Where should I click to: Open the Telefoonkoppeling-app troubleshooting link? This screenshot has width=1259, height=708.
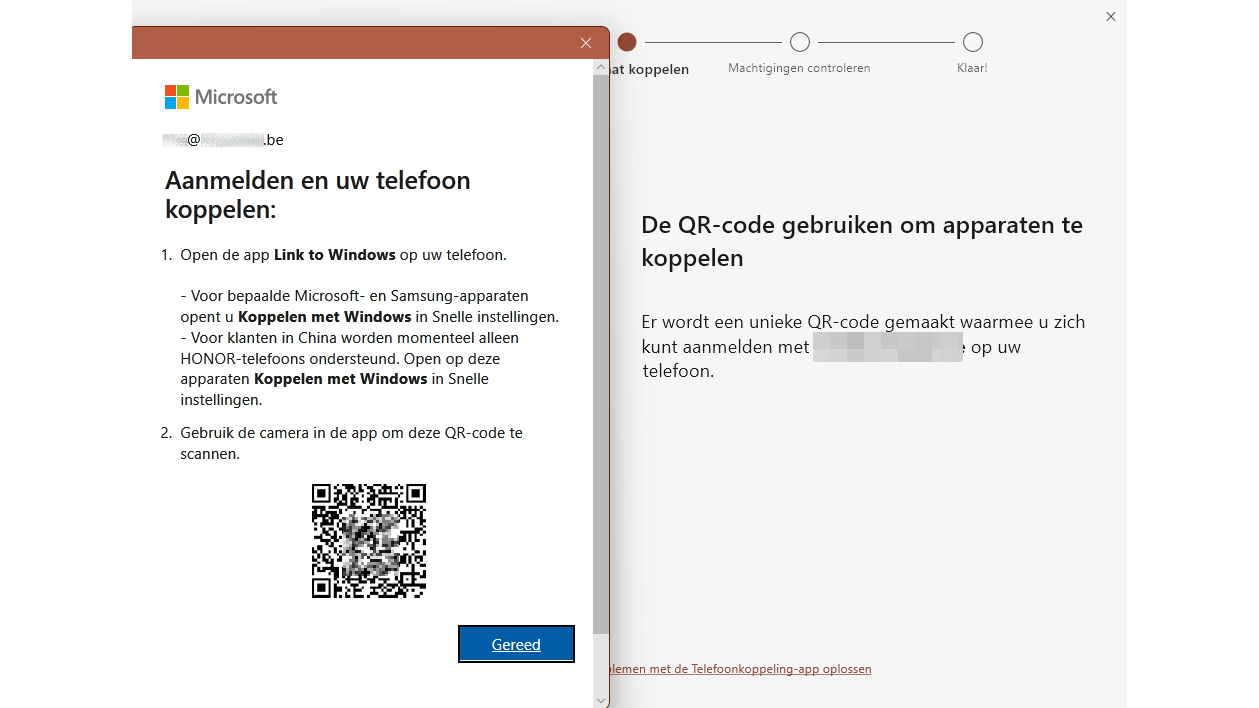(x=738, y=668)
